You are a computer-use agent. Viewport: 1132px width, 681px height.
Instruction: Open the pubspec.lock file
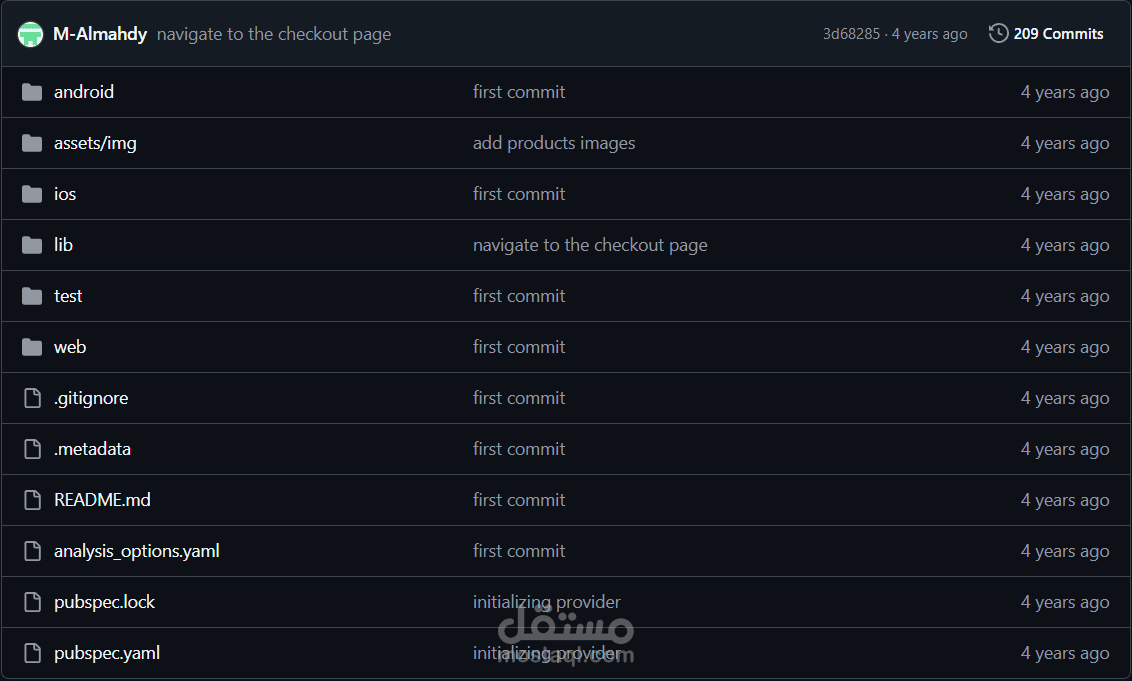tap(104, 601)
